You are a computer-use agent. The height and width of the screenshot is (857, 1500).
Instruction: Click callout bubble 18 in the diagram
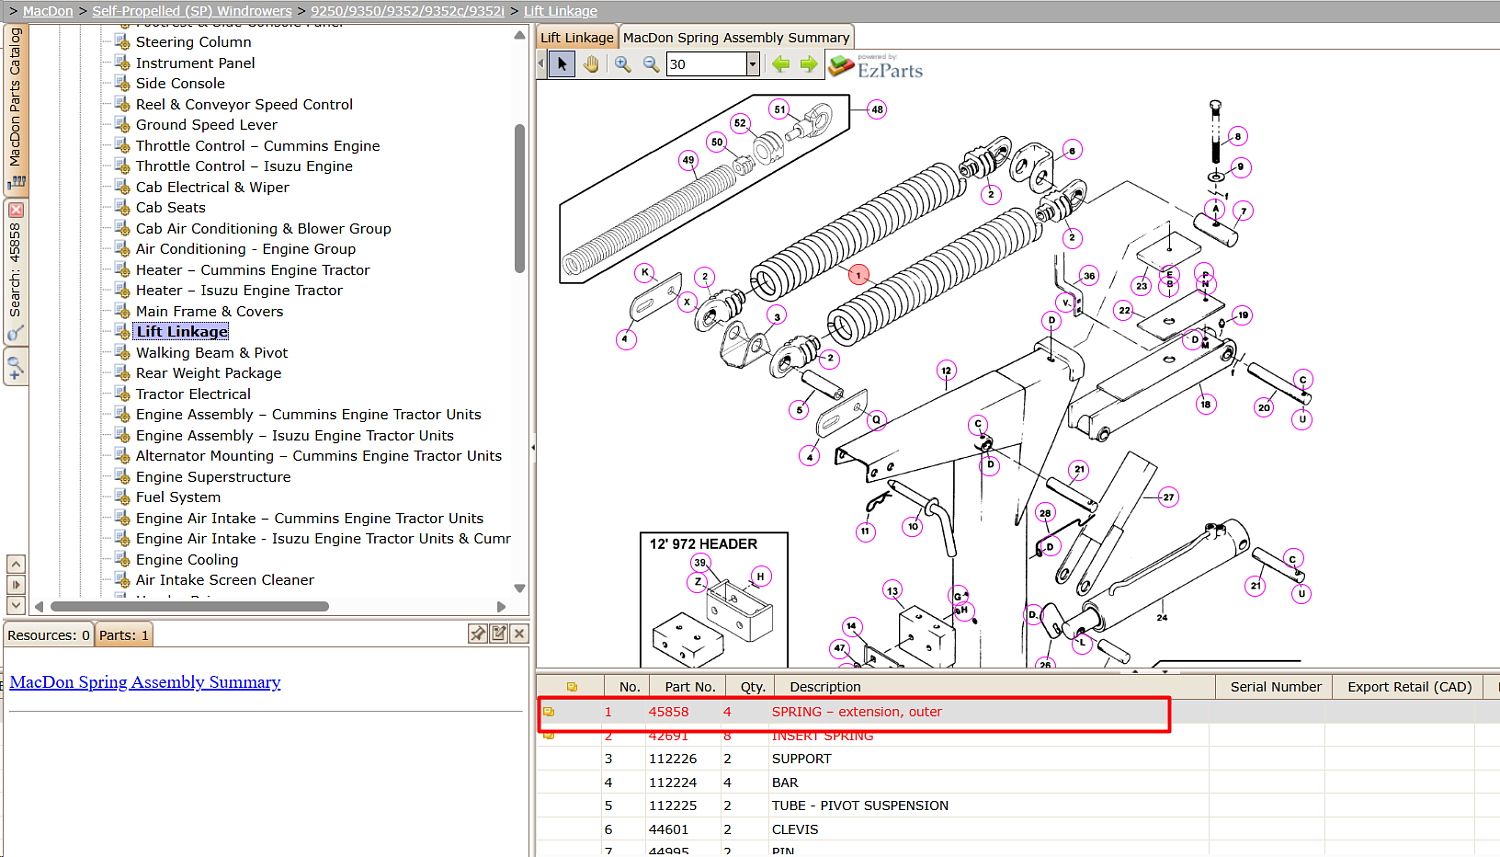pyautogui.click(x=1205, y=404)
